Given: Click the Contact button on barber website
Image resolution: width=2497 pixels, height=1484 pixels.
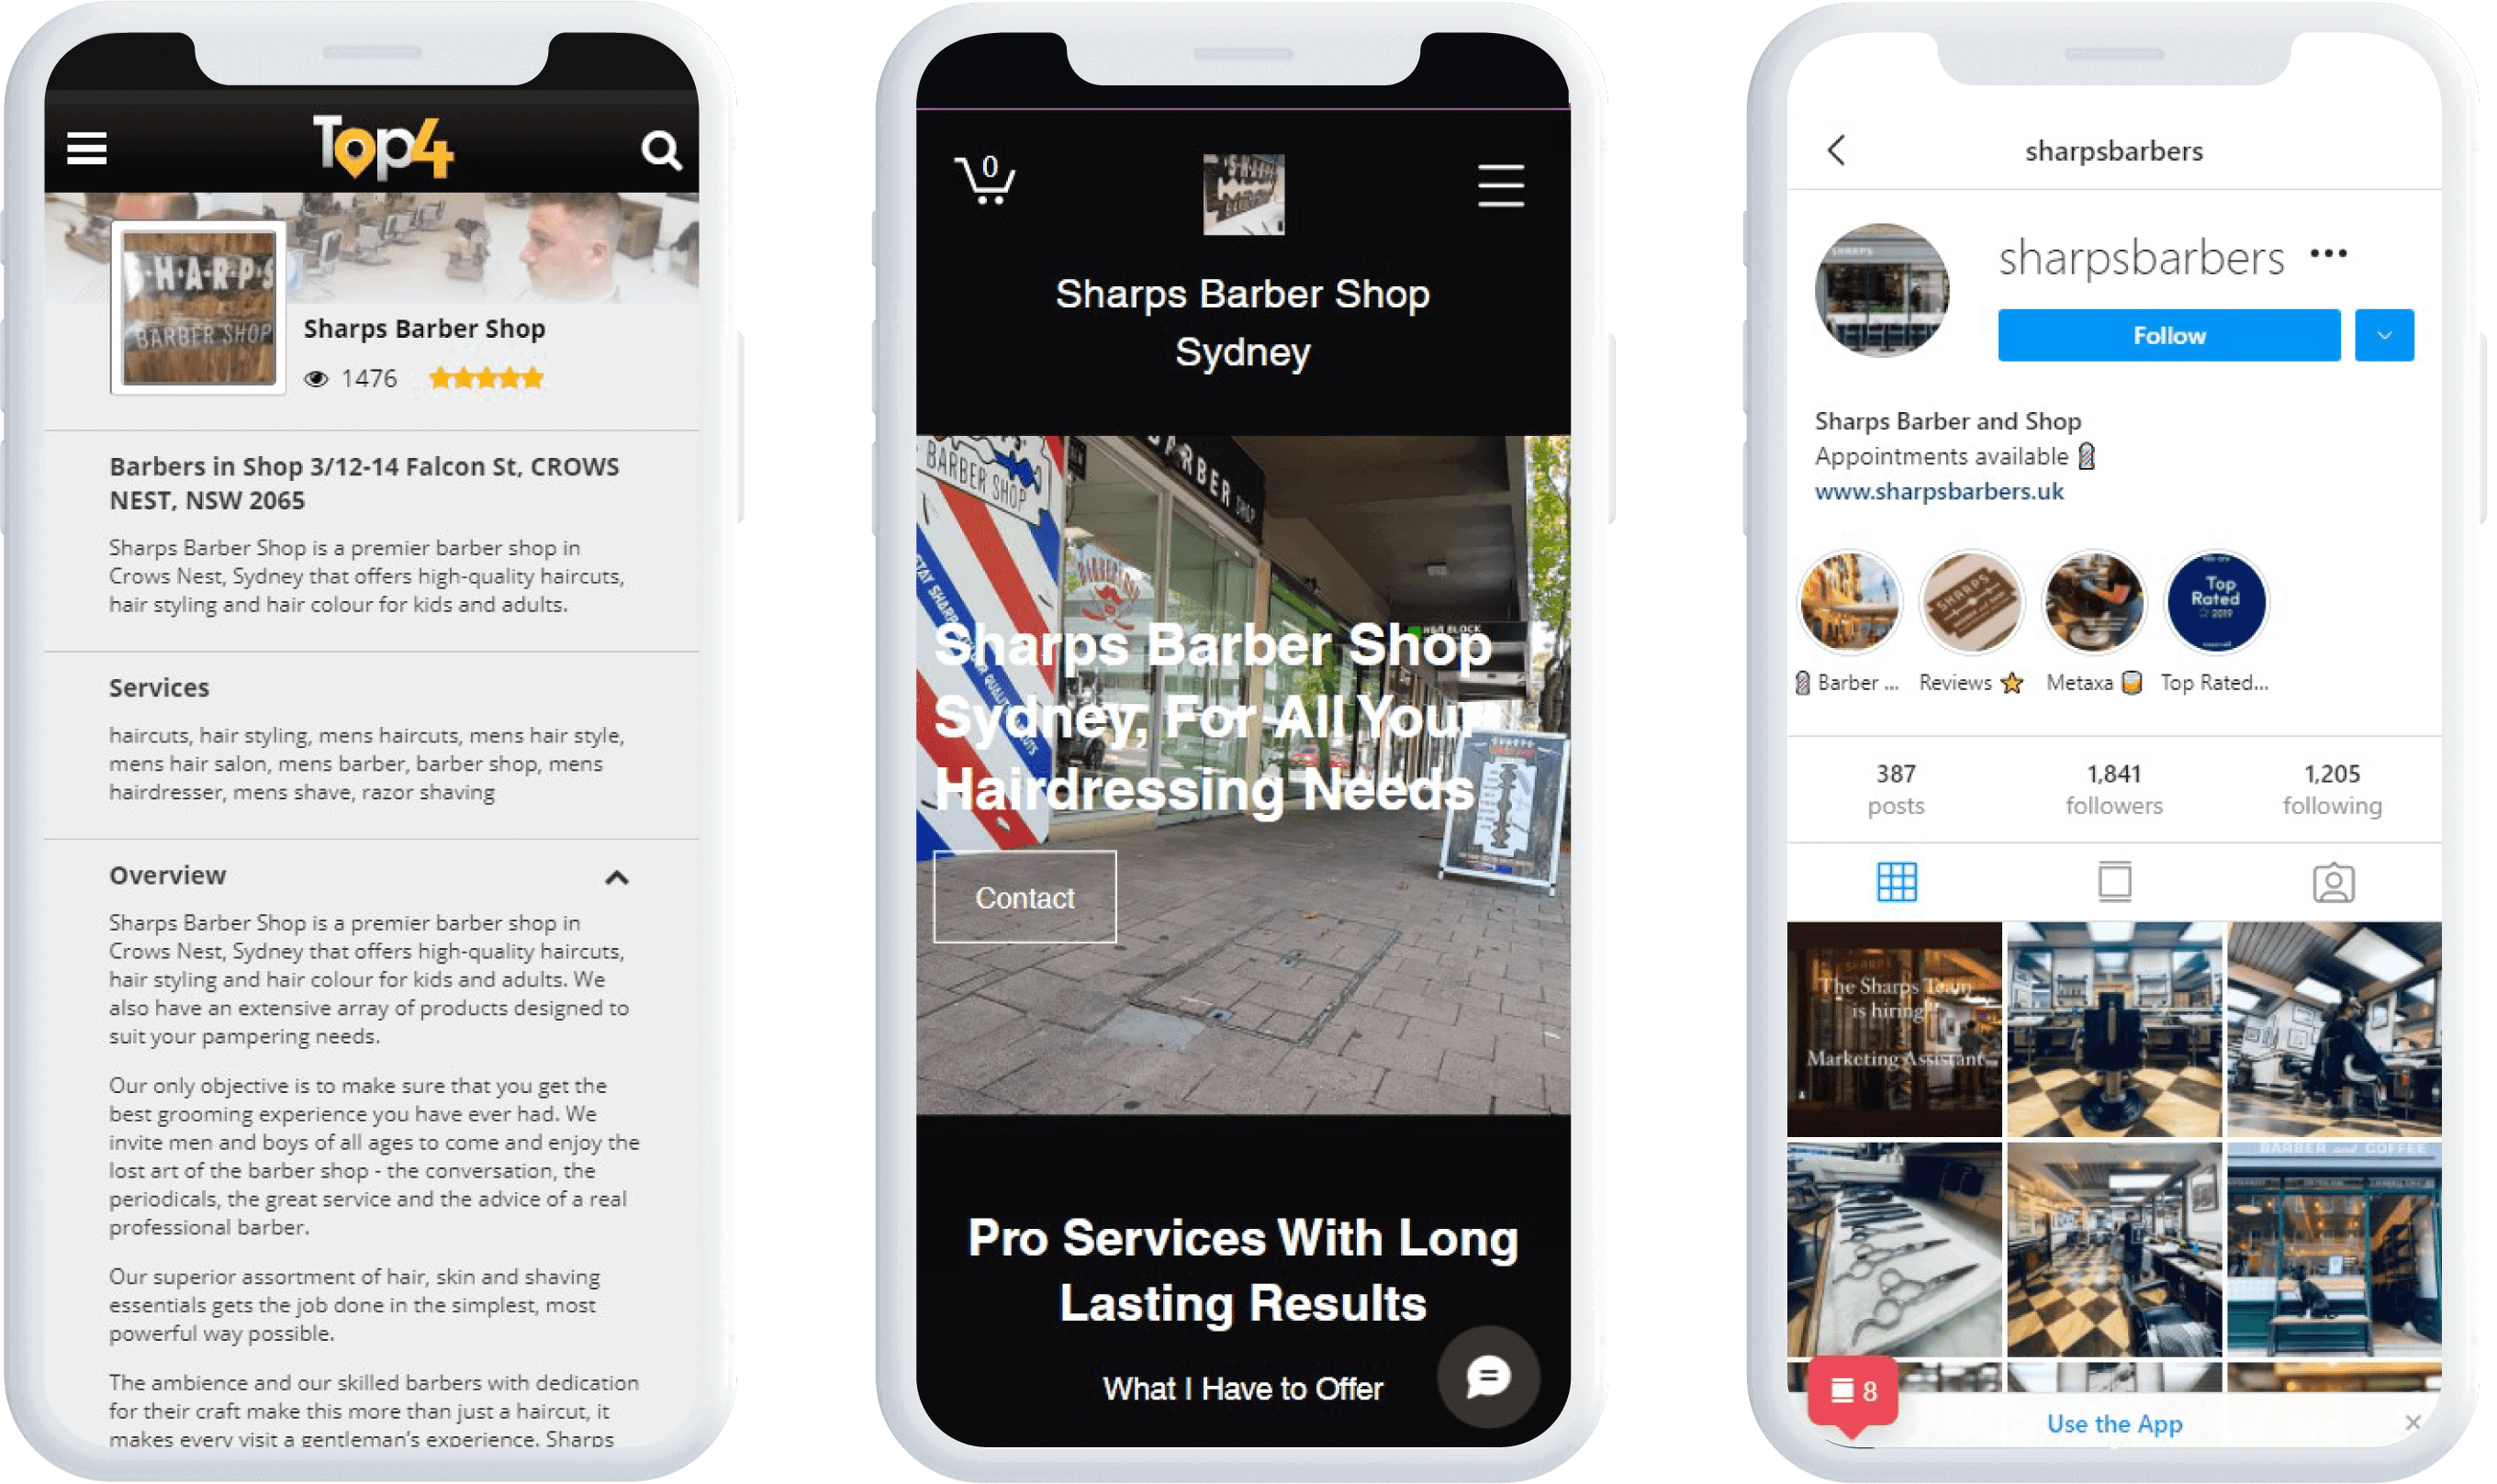Looking at the screenshot, I should pyautogui.click(x=1025, y=898).
